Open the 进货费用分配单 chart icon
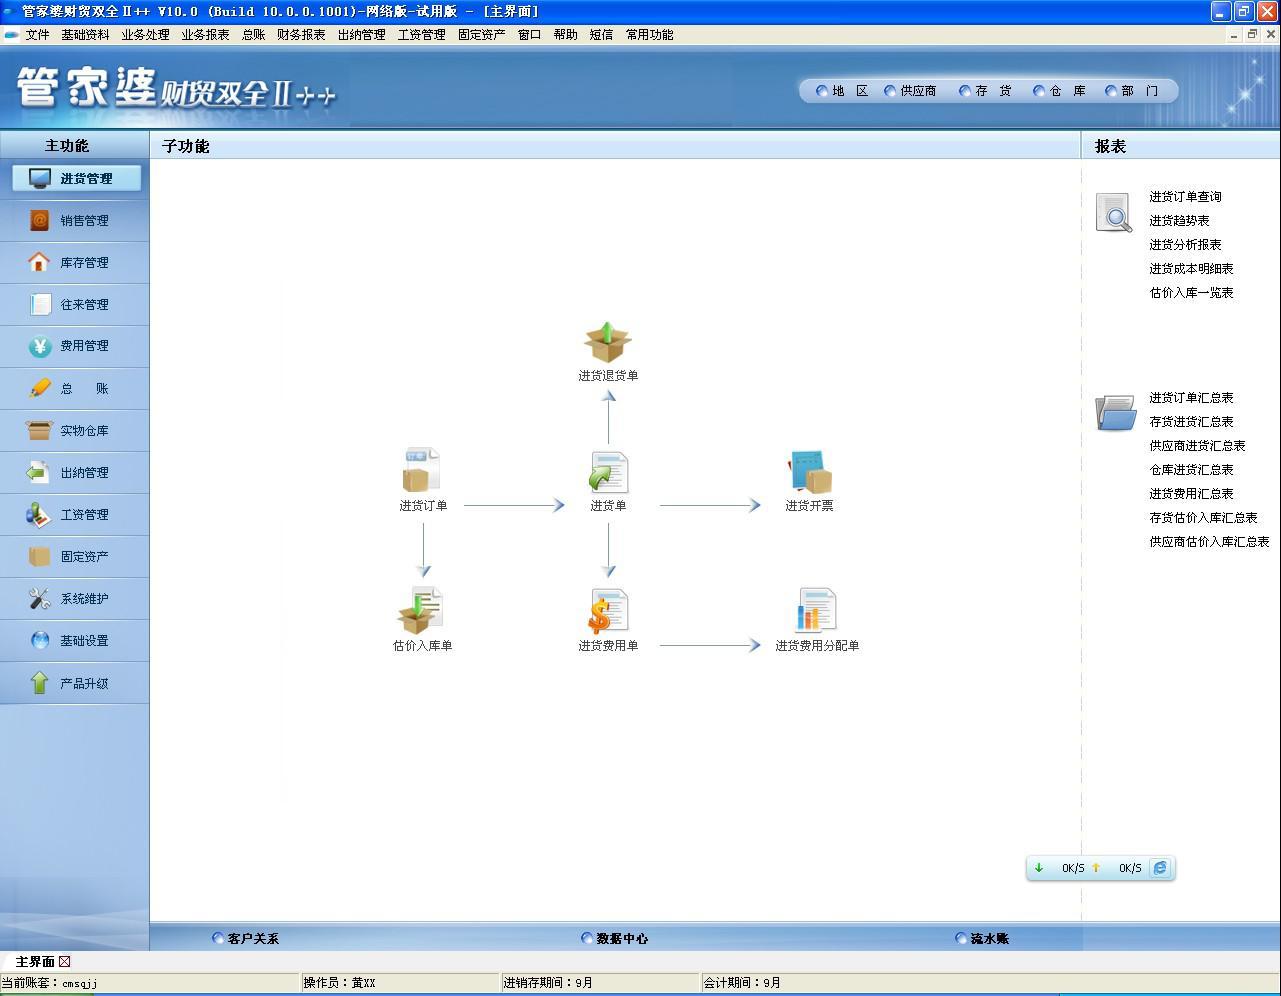Image resolution: width=1281 pixels, height=996 pixels. point(816,611)
